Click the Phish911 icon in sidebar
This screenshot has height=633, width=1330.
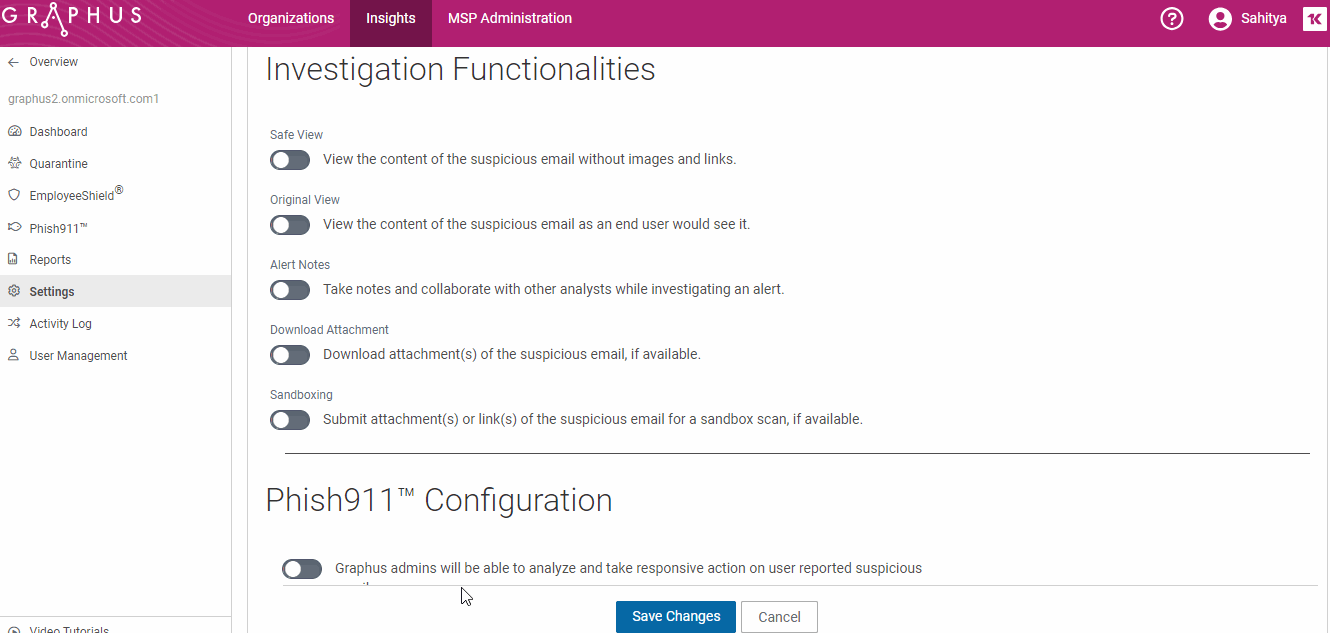tap(14, 228)
